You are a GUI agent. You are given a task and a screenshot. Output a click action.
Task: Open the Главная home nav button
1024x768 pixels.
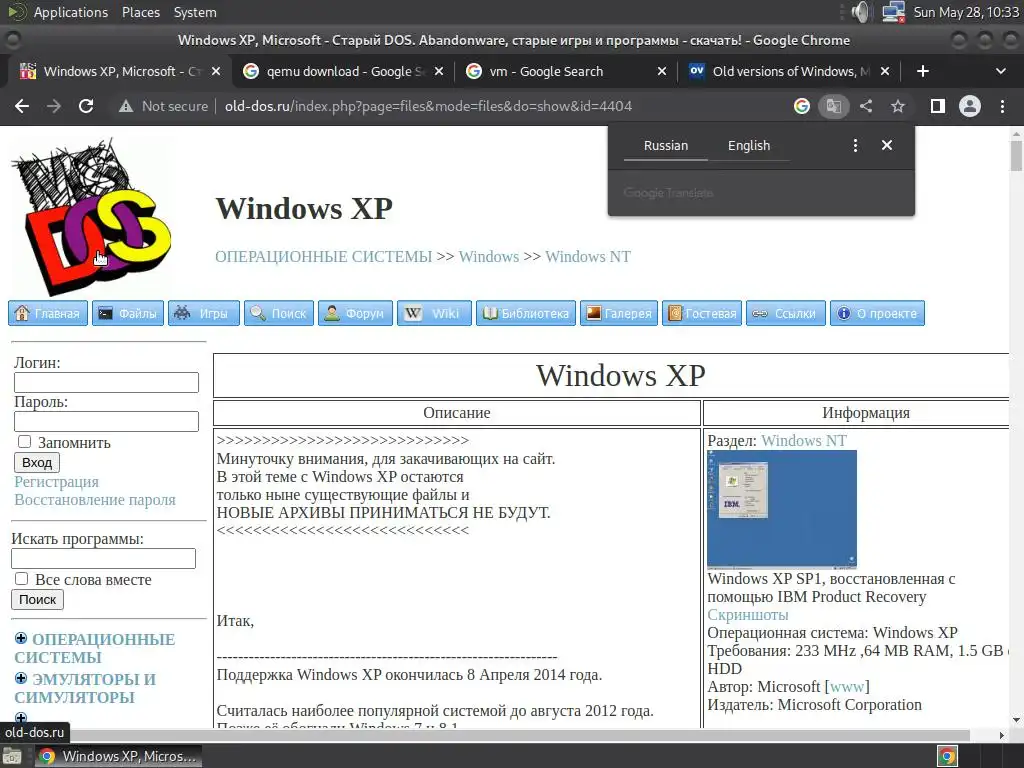click(48, 313)
